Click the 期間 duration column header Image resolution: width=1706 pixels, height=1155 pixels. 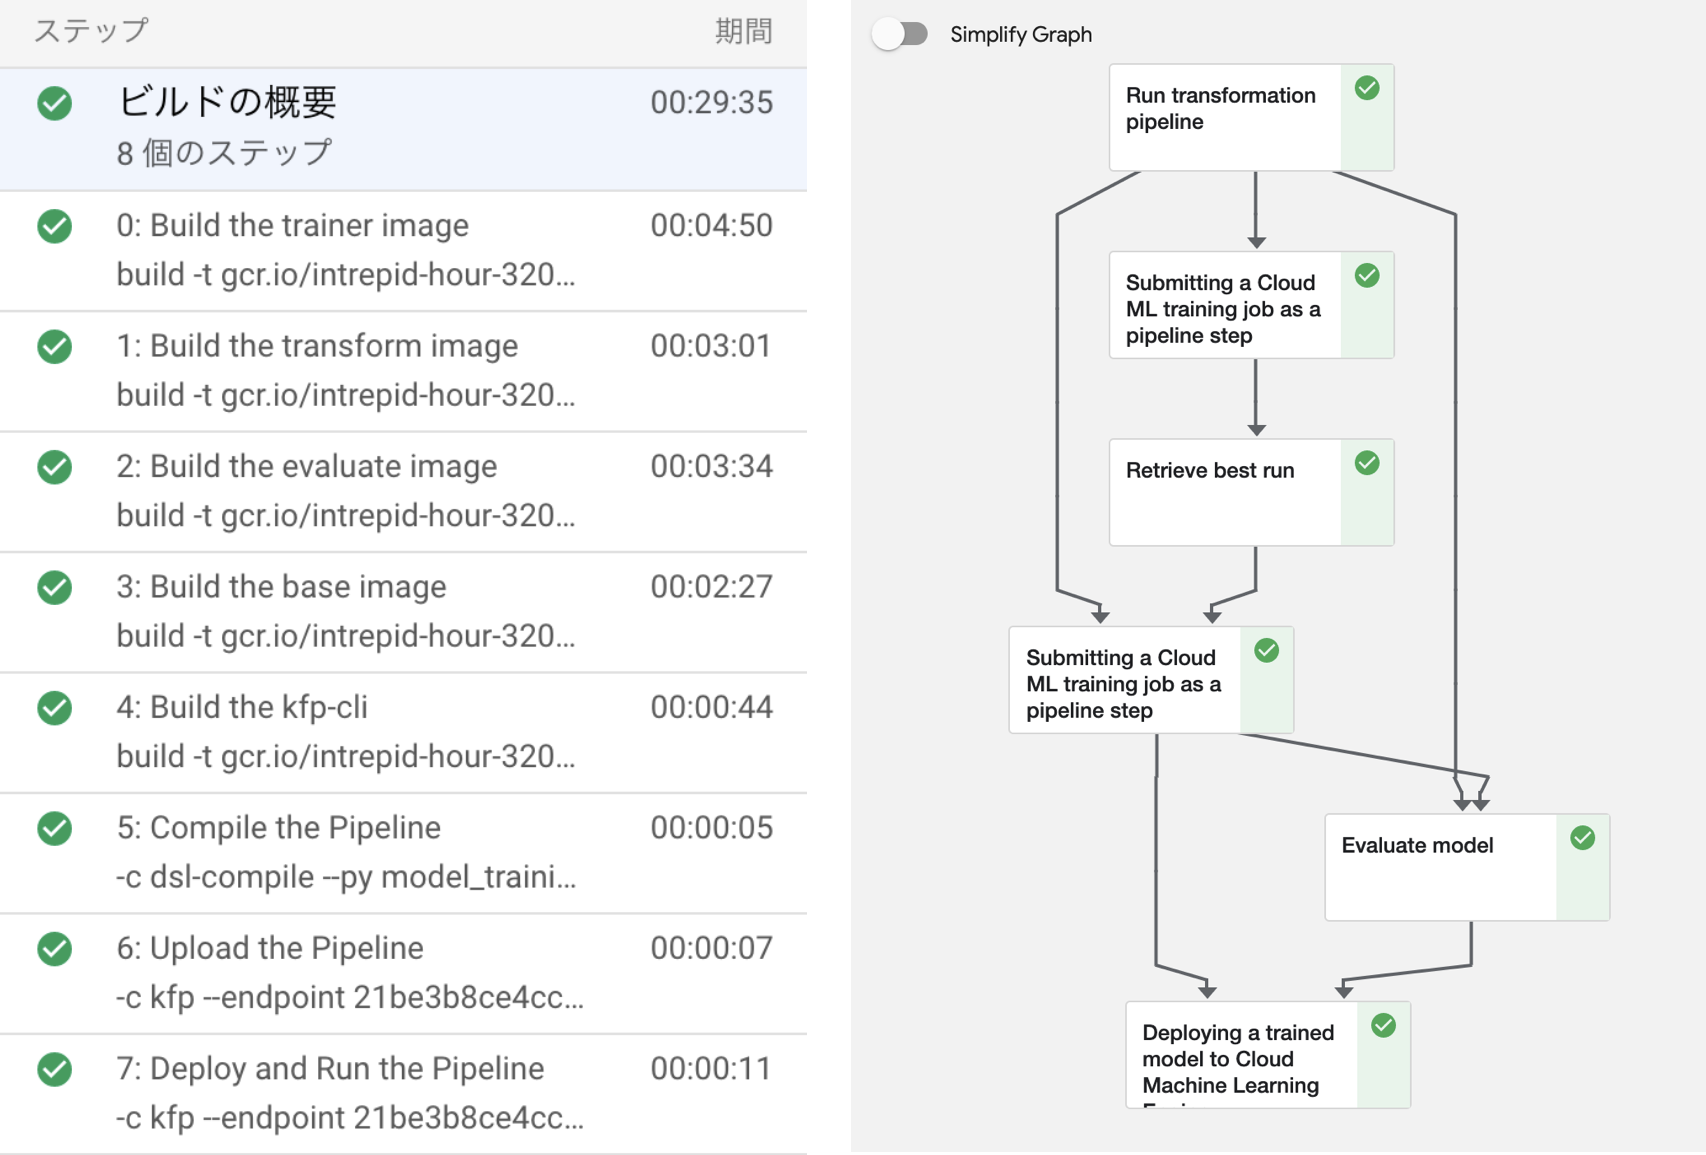[x=743, y=31]
